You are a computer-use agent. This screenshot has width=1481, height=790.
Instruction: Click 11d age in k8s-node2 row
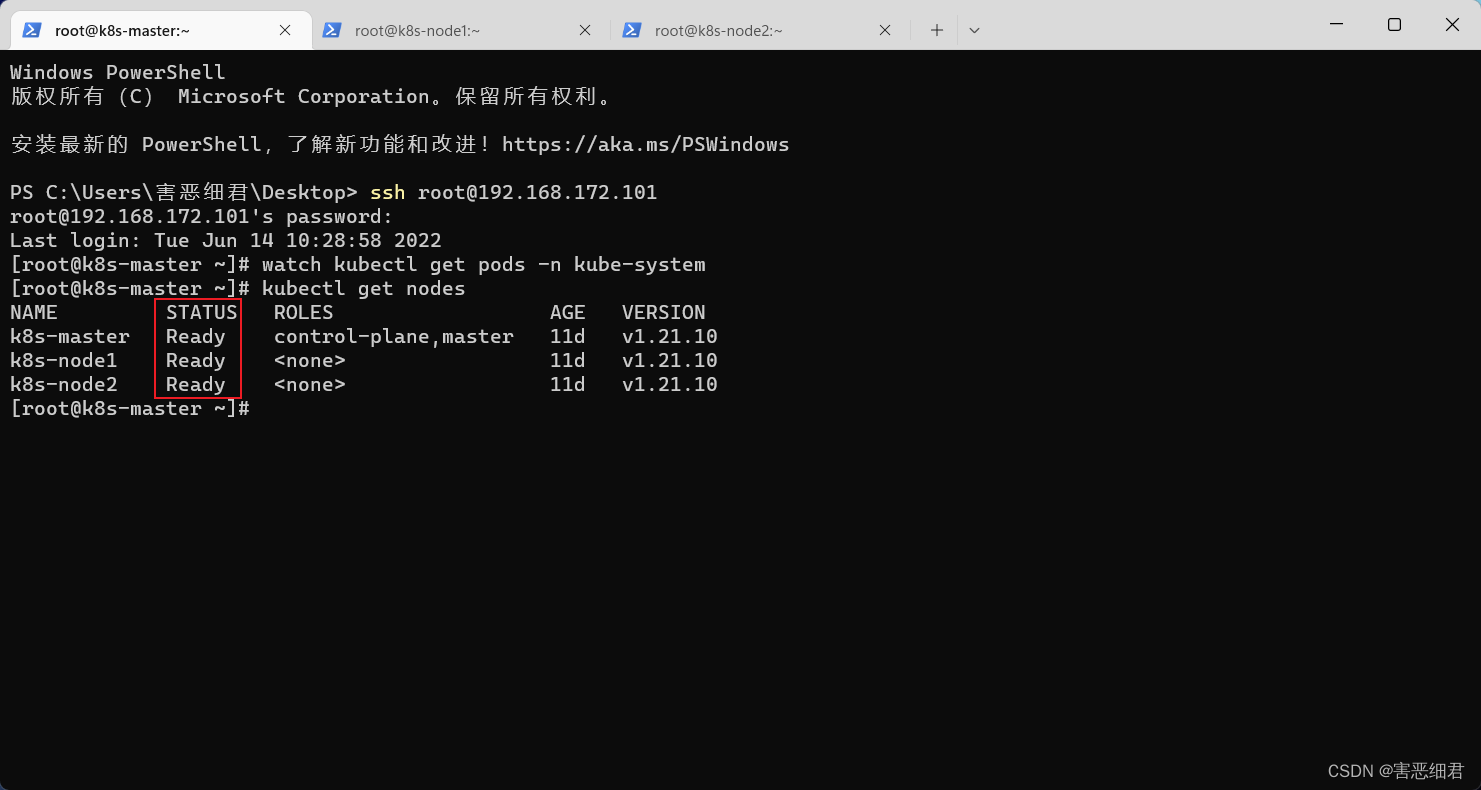click(568, 384)
